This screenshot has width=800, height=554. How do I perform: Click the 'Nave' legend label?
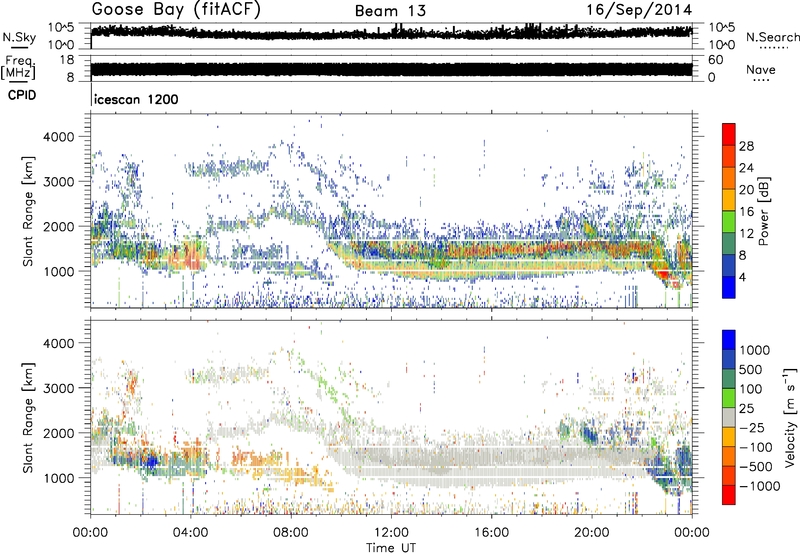(x=760, y=69)
